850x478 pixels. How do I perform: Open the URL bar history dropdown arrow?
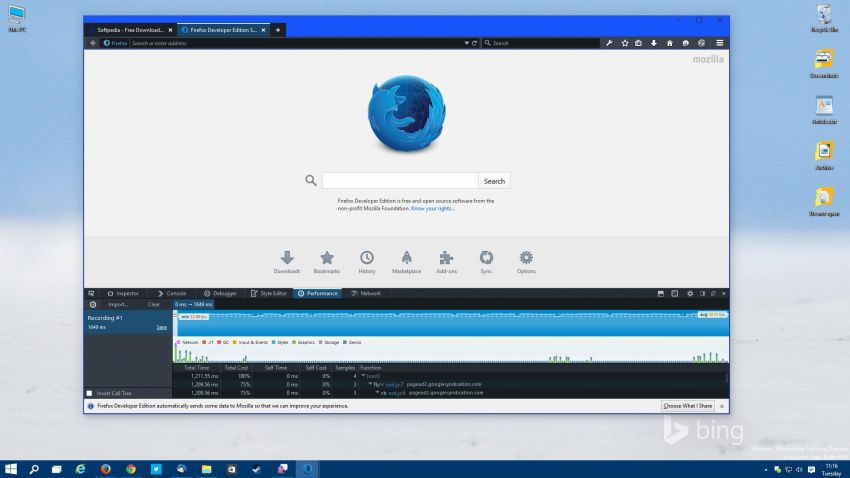click(x=466, y=43)
